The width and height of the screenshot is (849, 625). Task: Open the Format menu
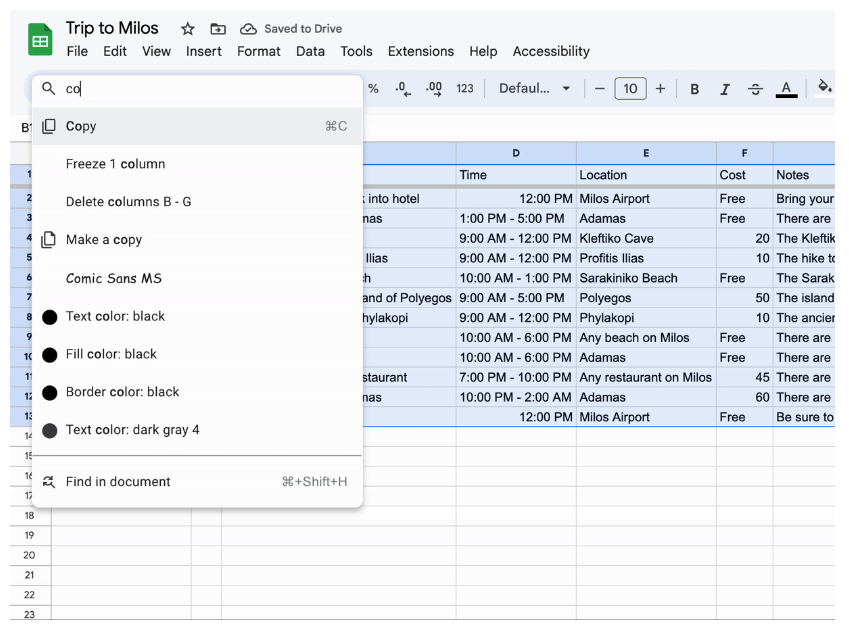tap(259, 51)
